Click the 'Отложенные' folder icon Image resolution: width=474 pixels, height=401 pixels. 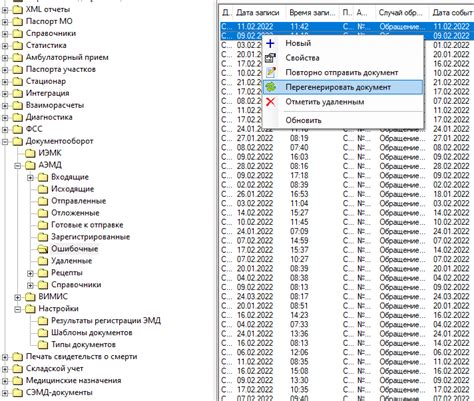click(43, 213)
